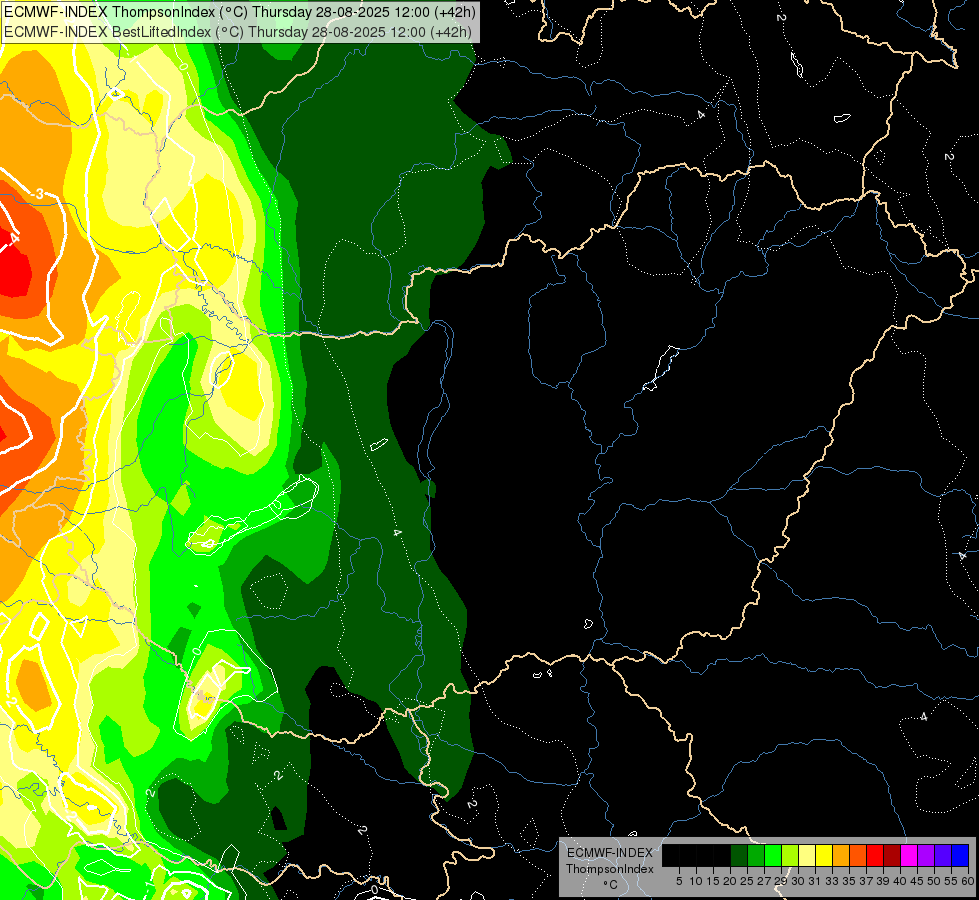Viewport: 979px width, 900px height.
Task: Click the legend tick value 31
Action: point(815,881)
